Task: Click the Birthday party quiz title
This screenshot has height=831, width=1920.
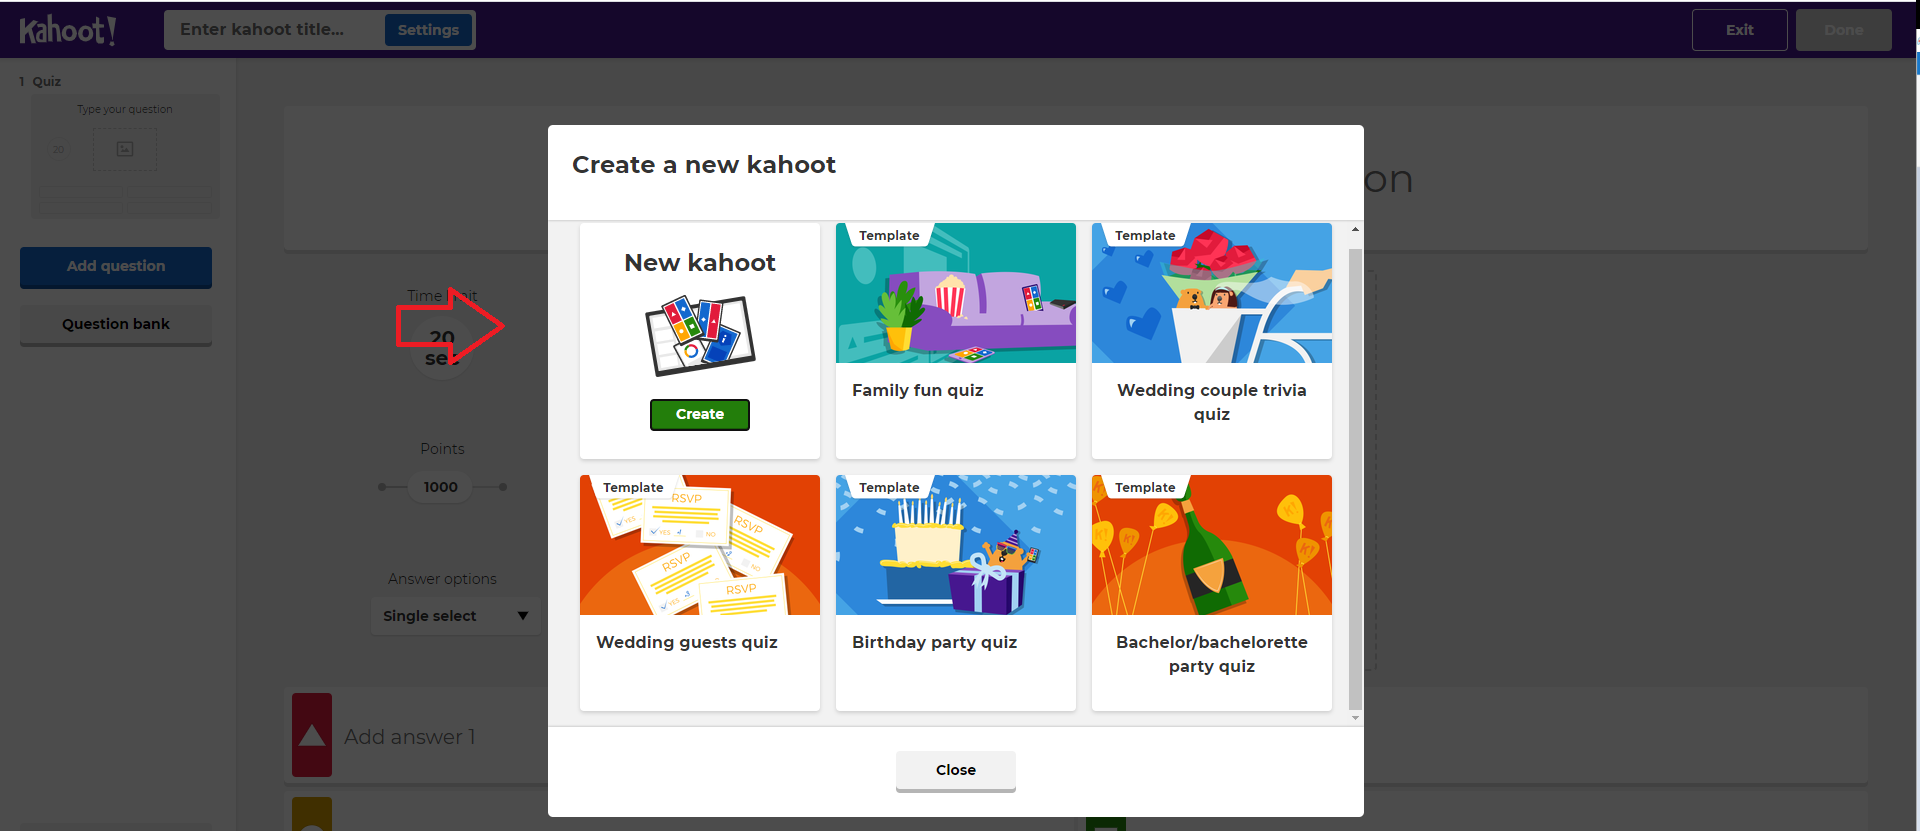Action: 935,642
